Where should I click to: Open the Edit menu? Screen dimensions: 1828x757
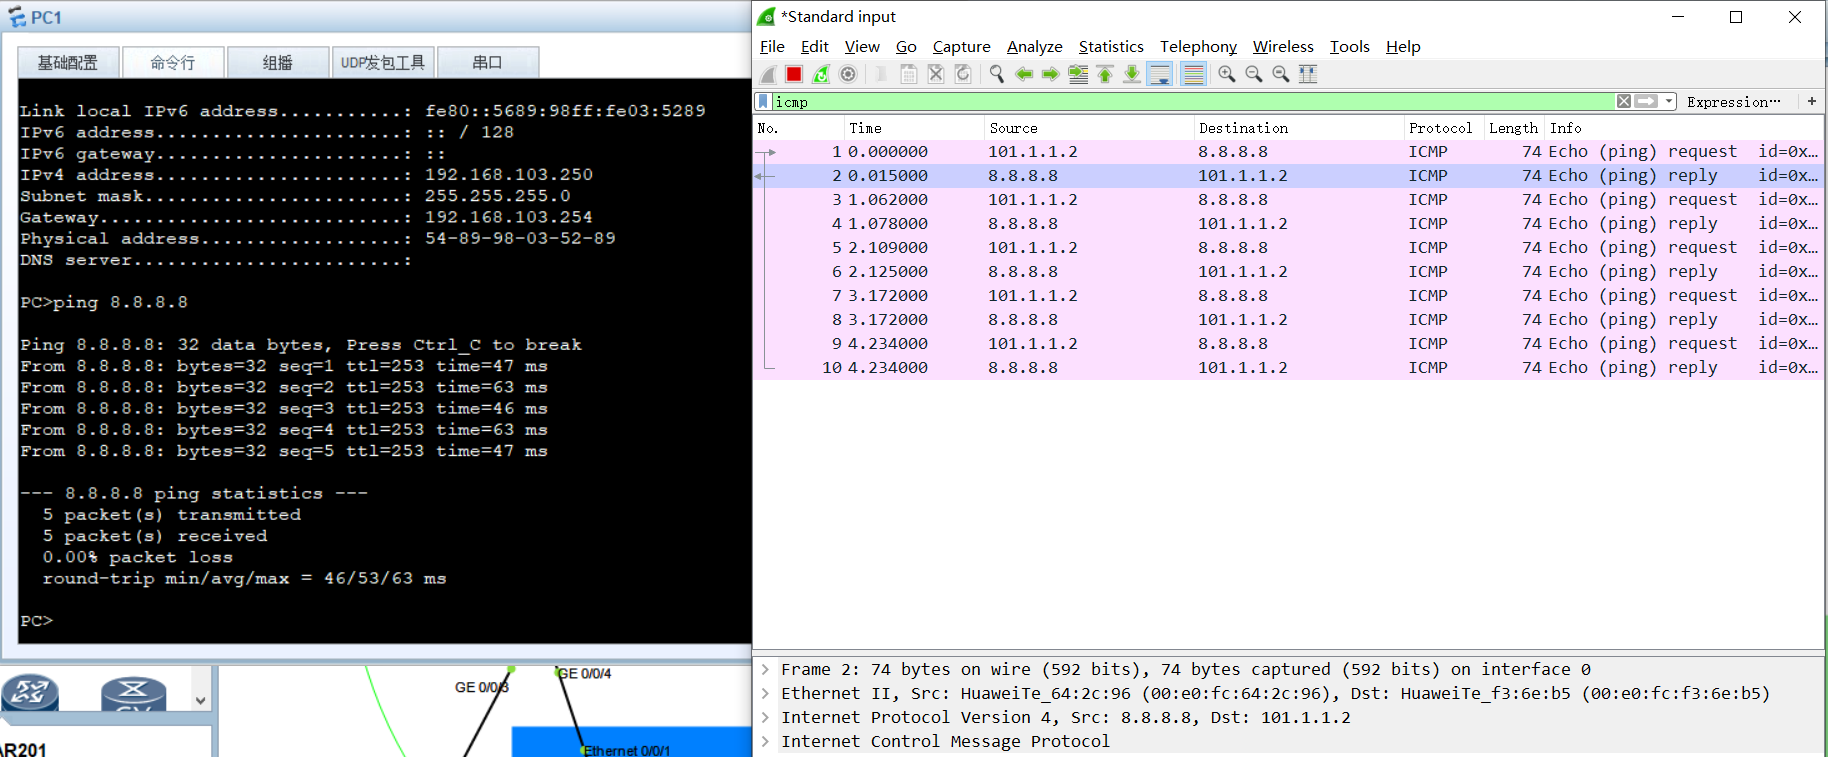815,46
